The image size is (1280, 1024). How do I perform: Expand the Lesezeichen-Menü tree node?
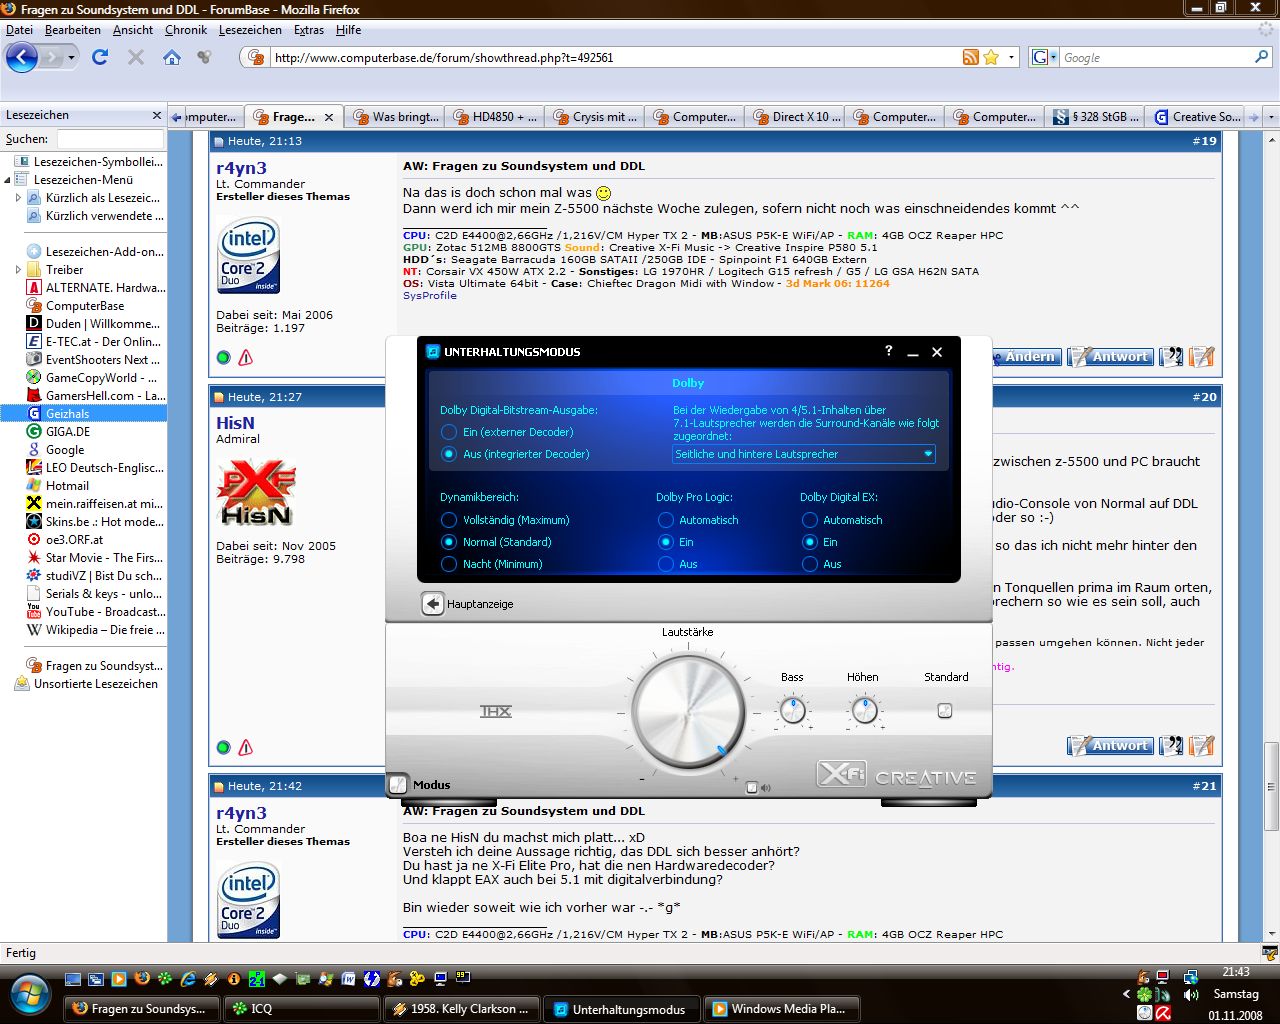click(x=7, y=180)
